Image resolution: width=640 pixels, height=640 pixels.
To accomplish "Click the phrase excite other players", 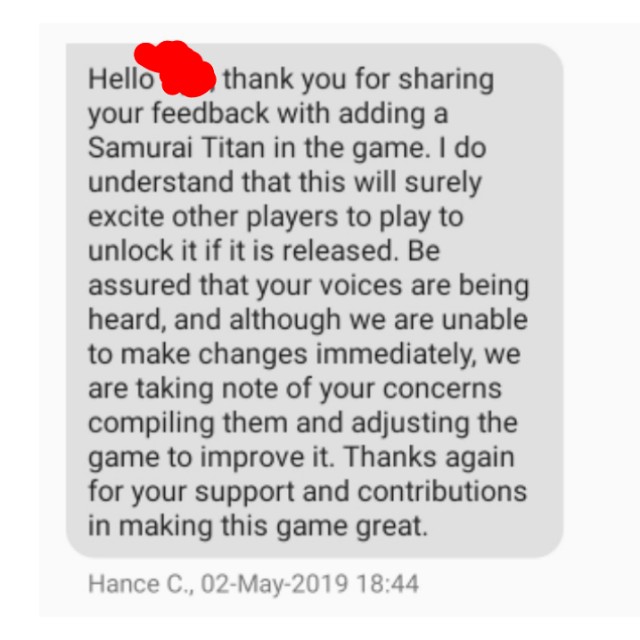I will pyautogui.click(x=213, y=217).
